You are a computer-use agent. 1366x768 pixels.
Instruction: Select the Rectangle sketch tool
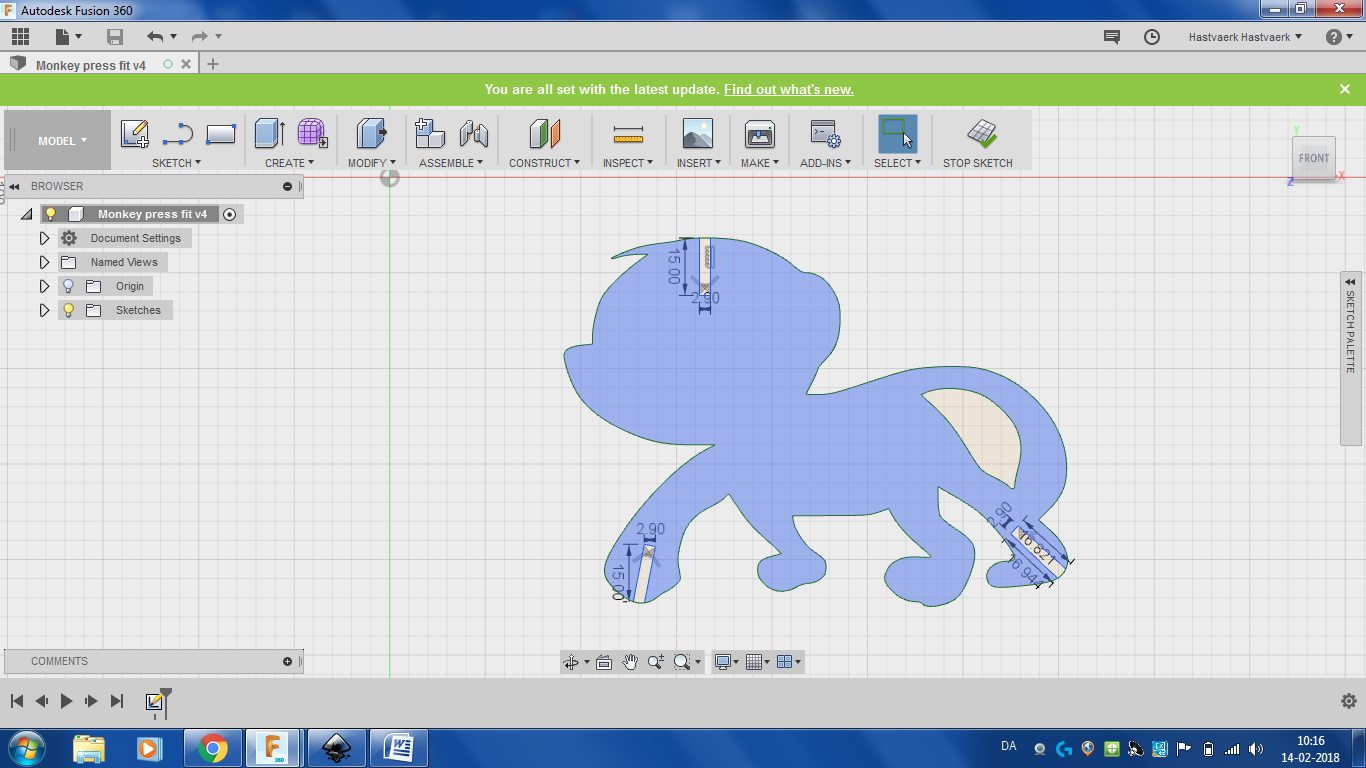221,133
